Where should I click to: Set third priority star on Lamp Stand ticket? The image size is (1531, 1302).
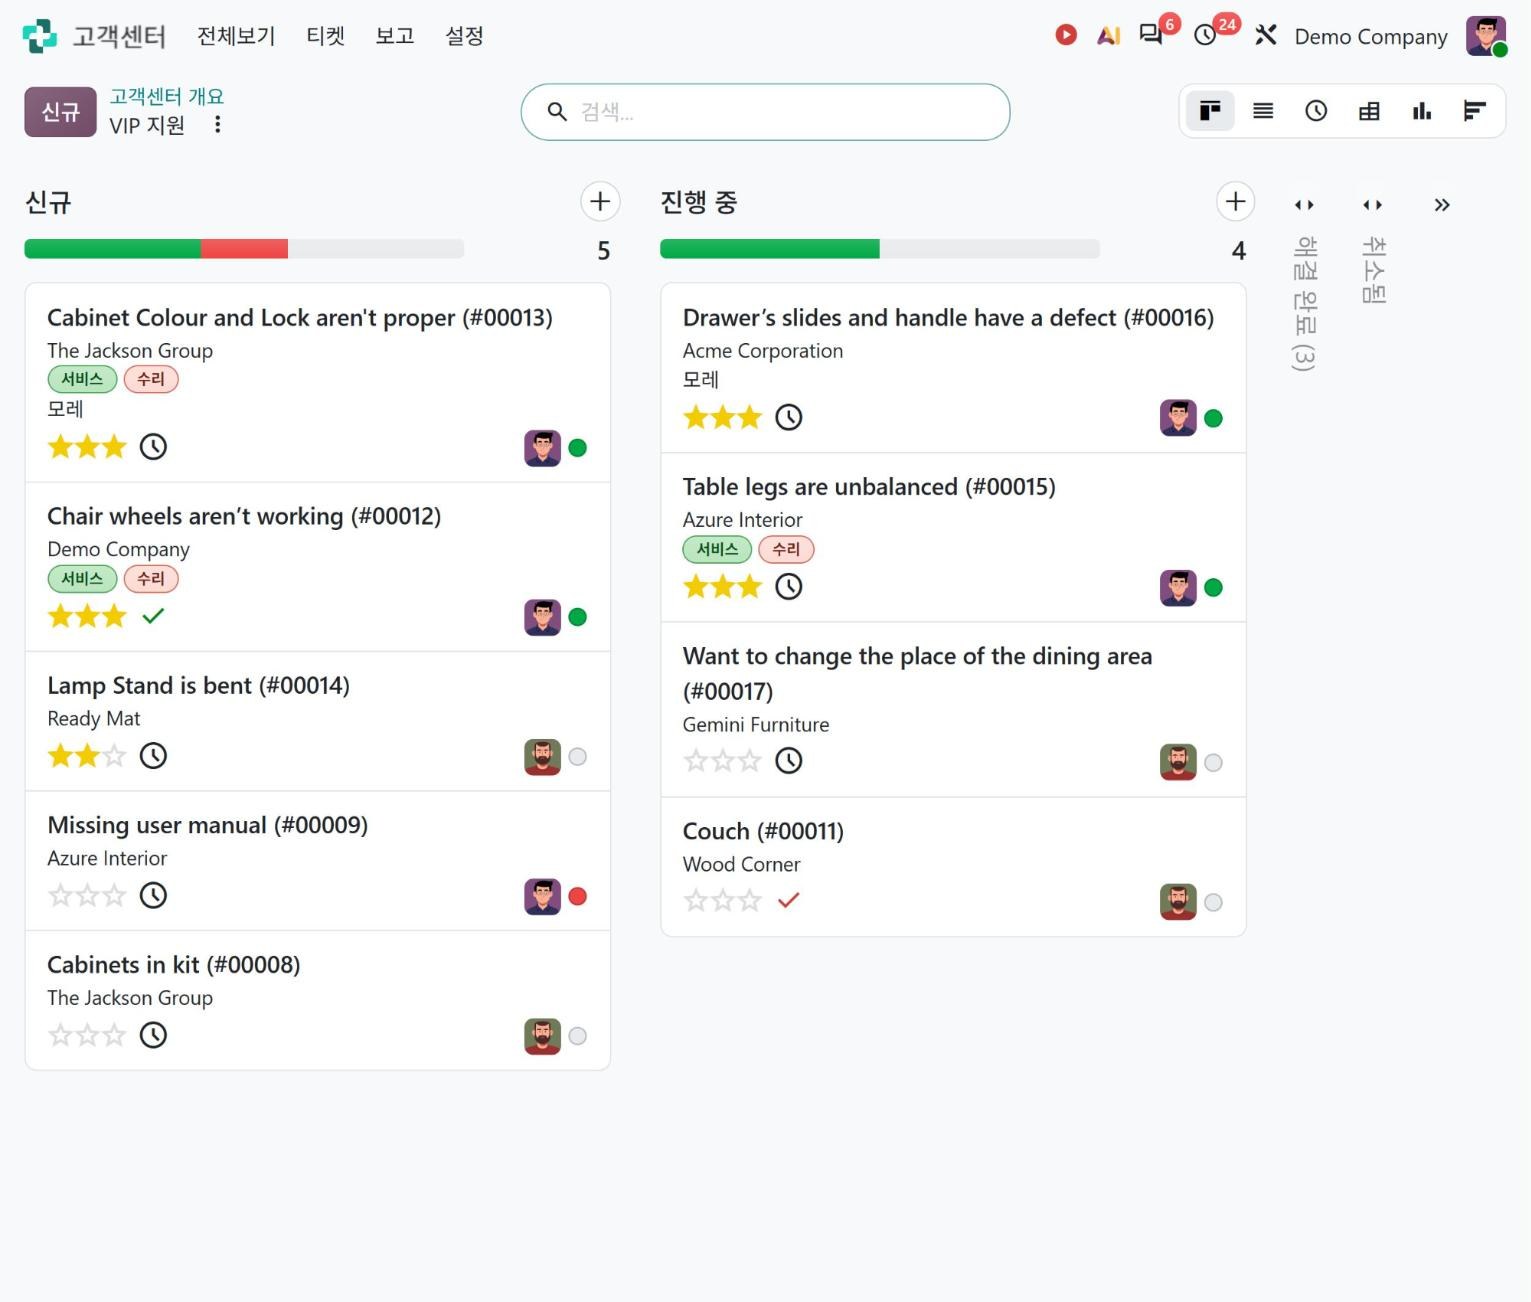(114, 756)
